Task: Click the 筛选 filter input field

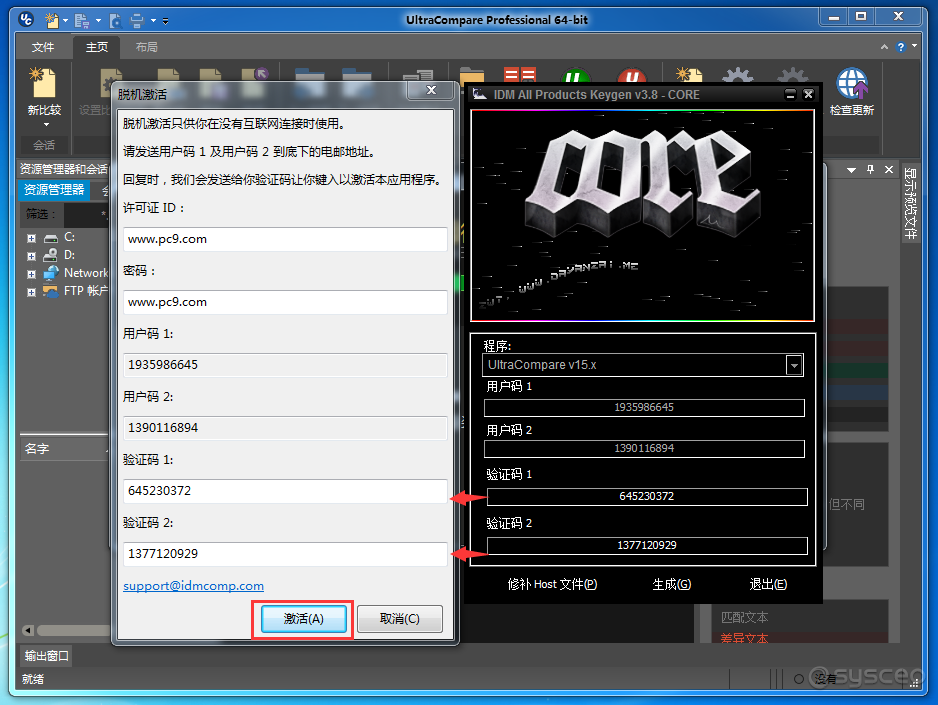Action: tap(86, 214)
